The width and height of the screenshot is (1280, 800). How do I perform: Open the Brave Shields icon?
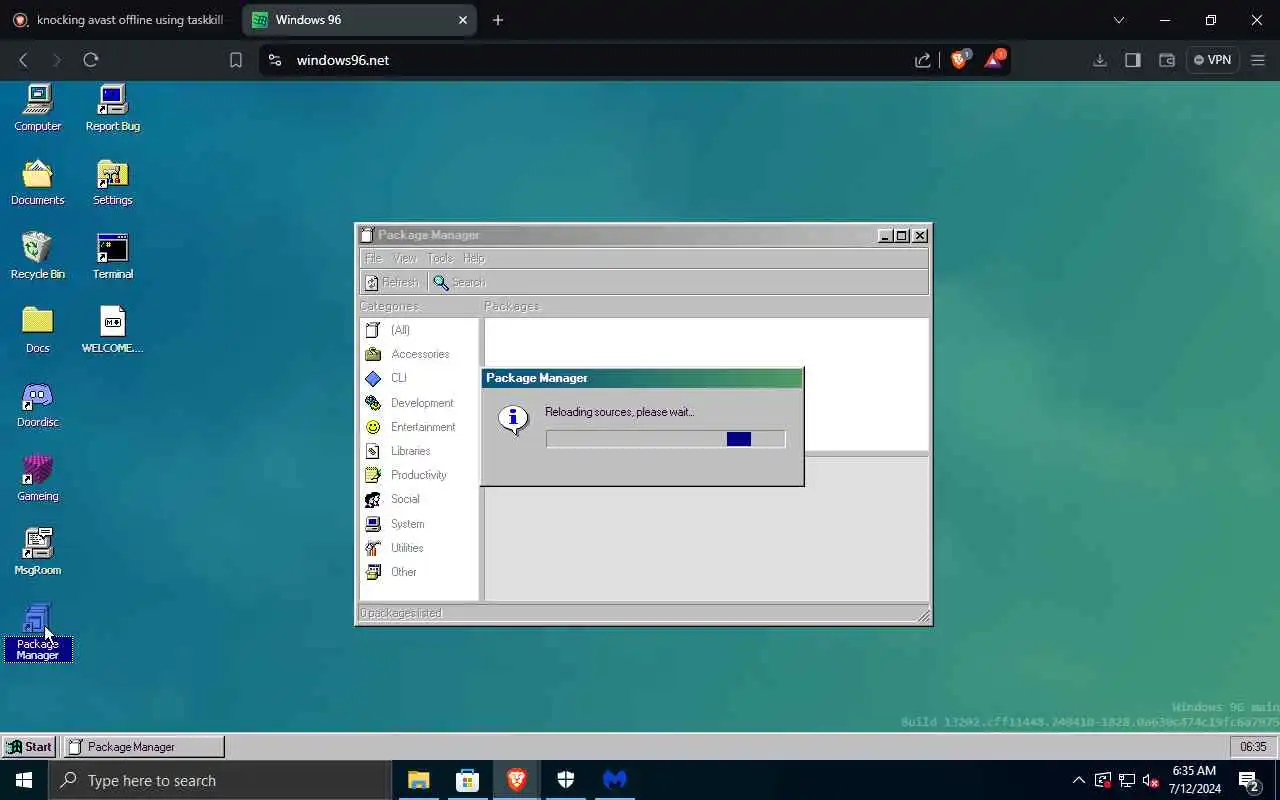tap(960, 59)
